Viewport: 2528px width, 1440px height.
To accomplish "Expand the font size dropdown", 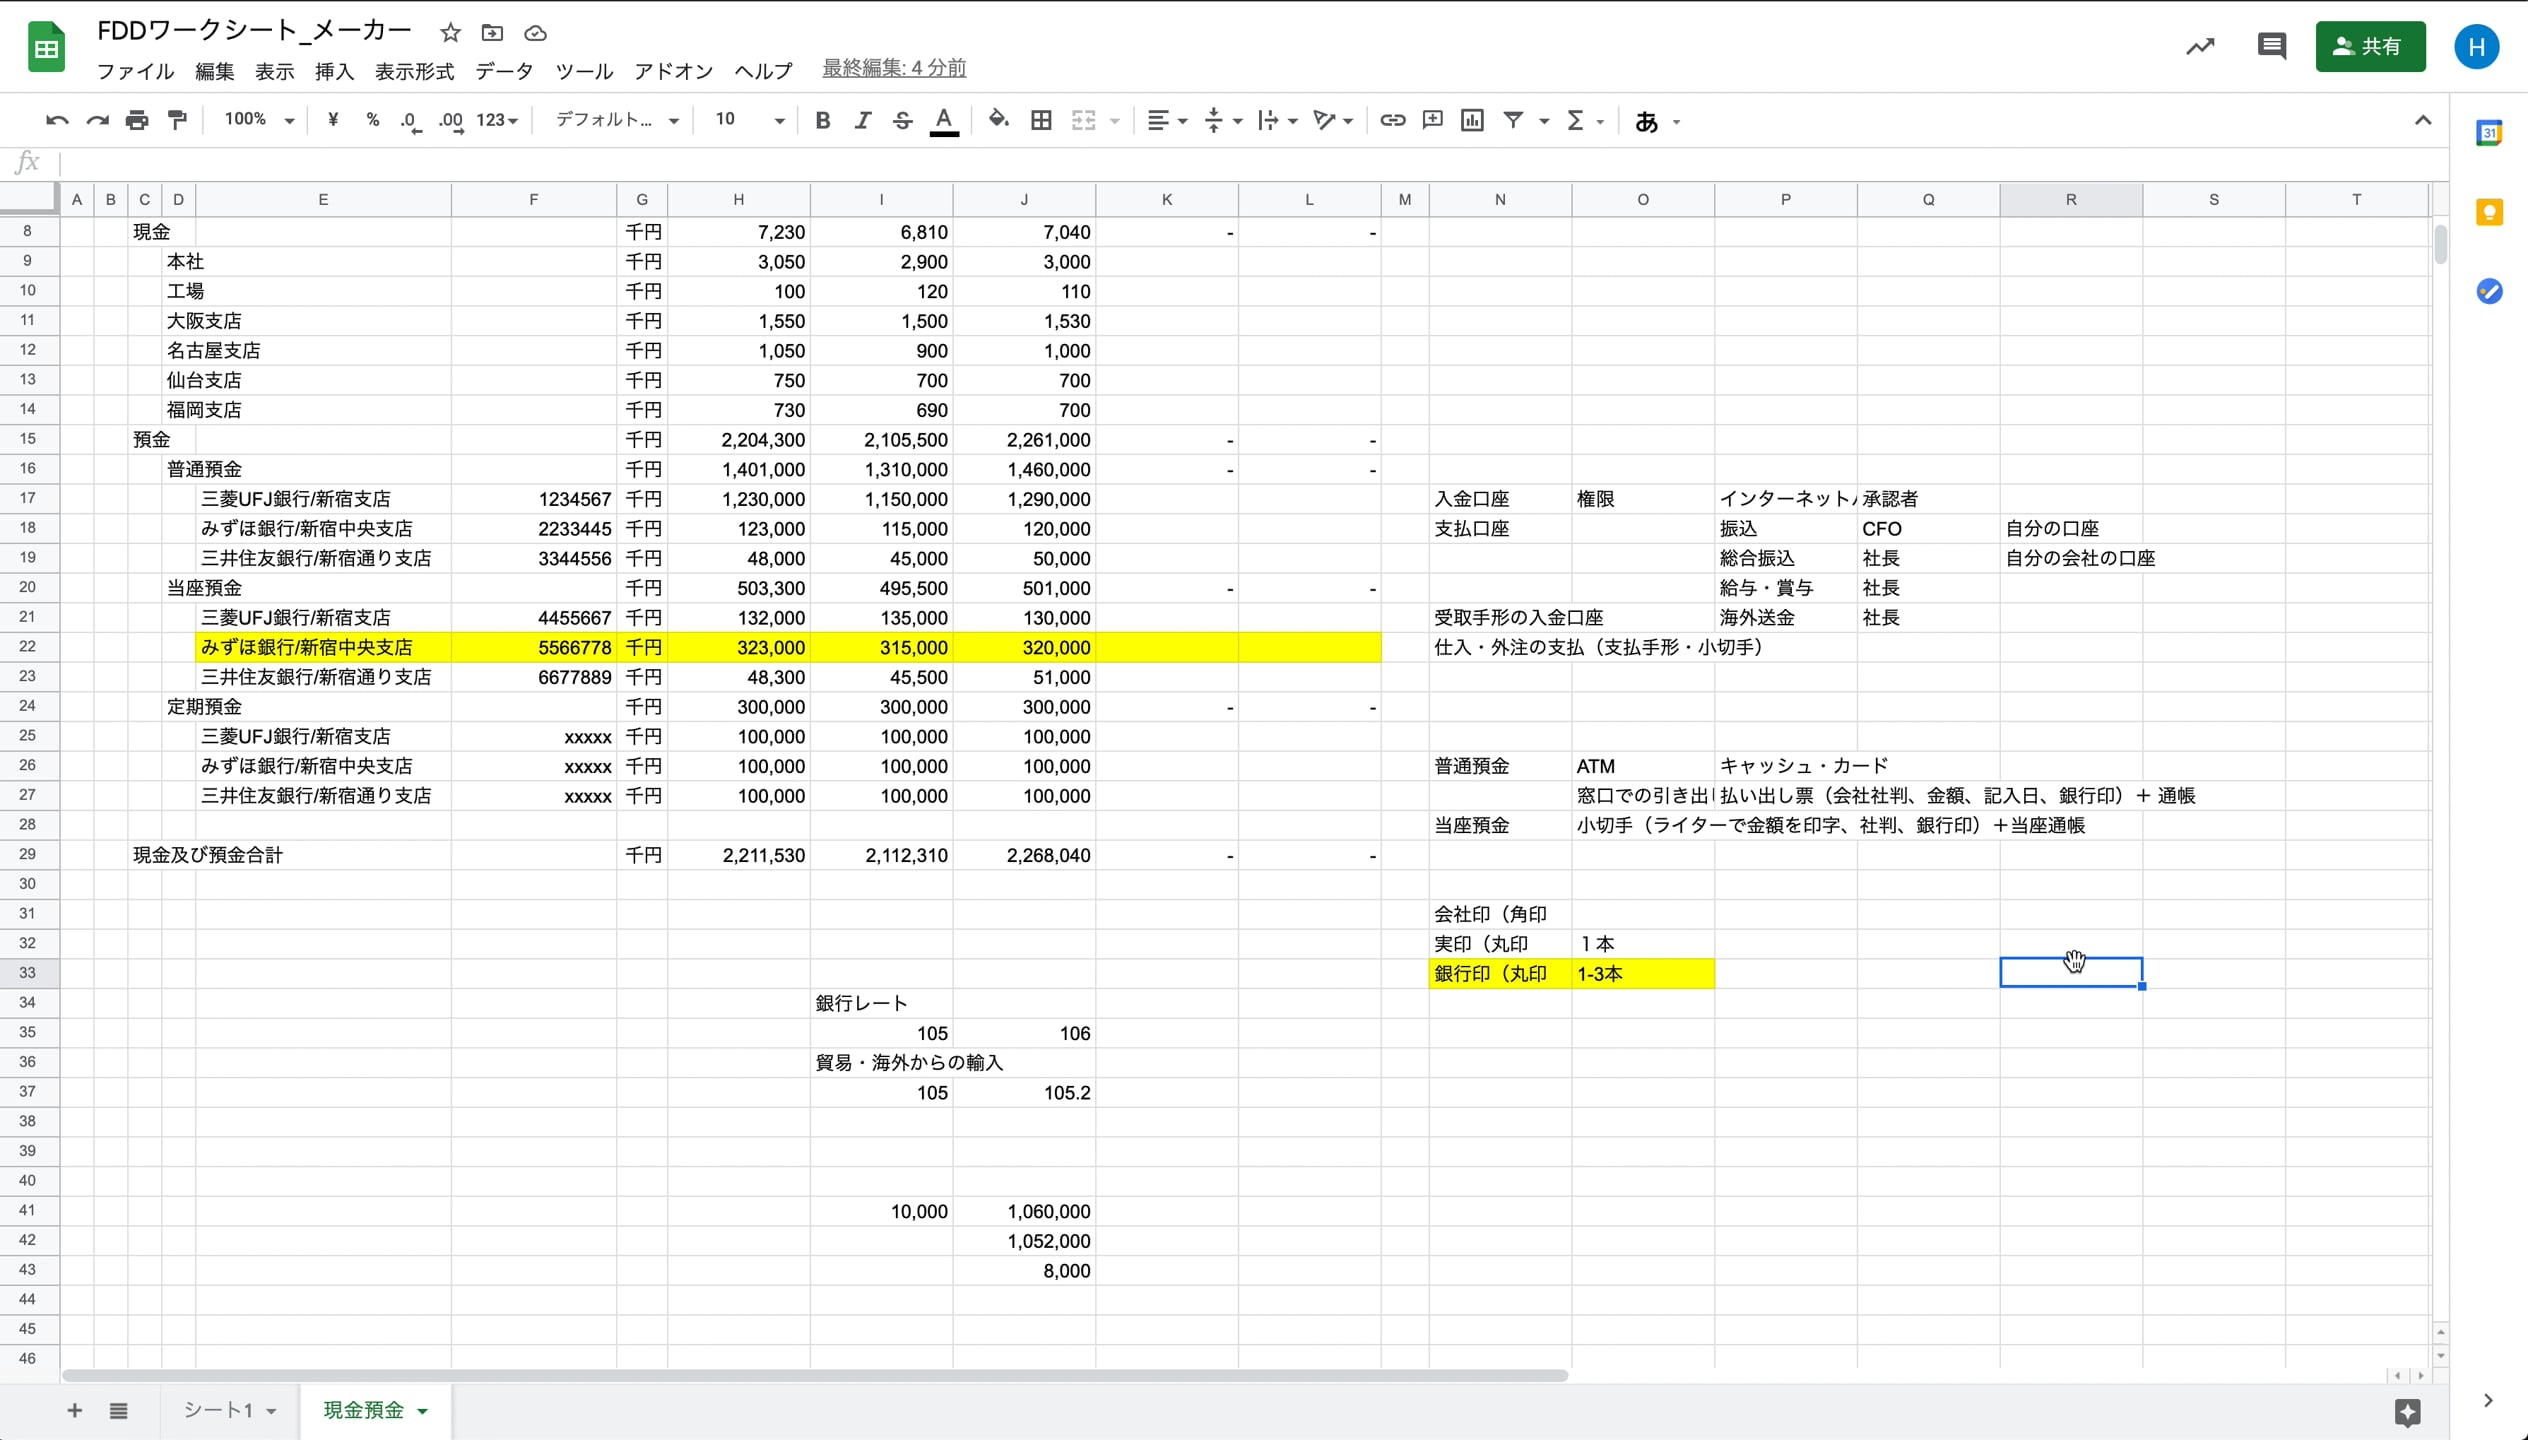I will tap(779, 119).
